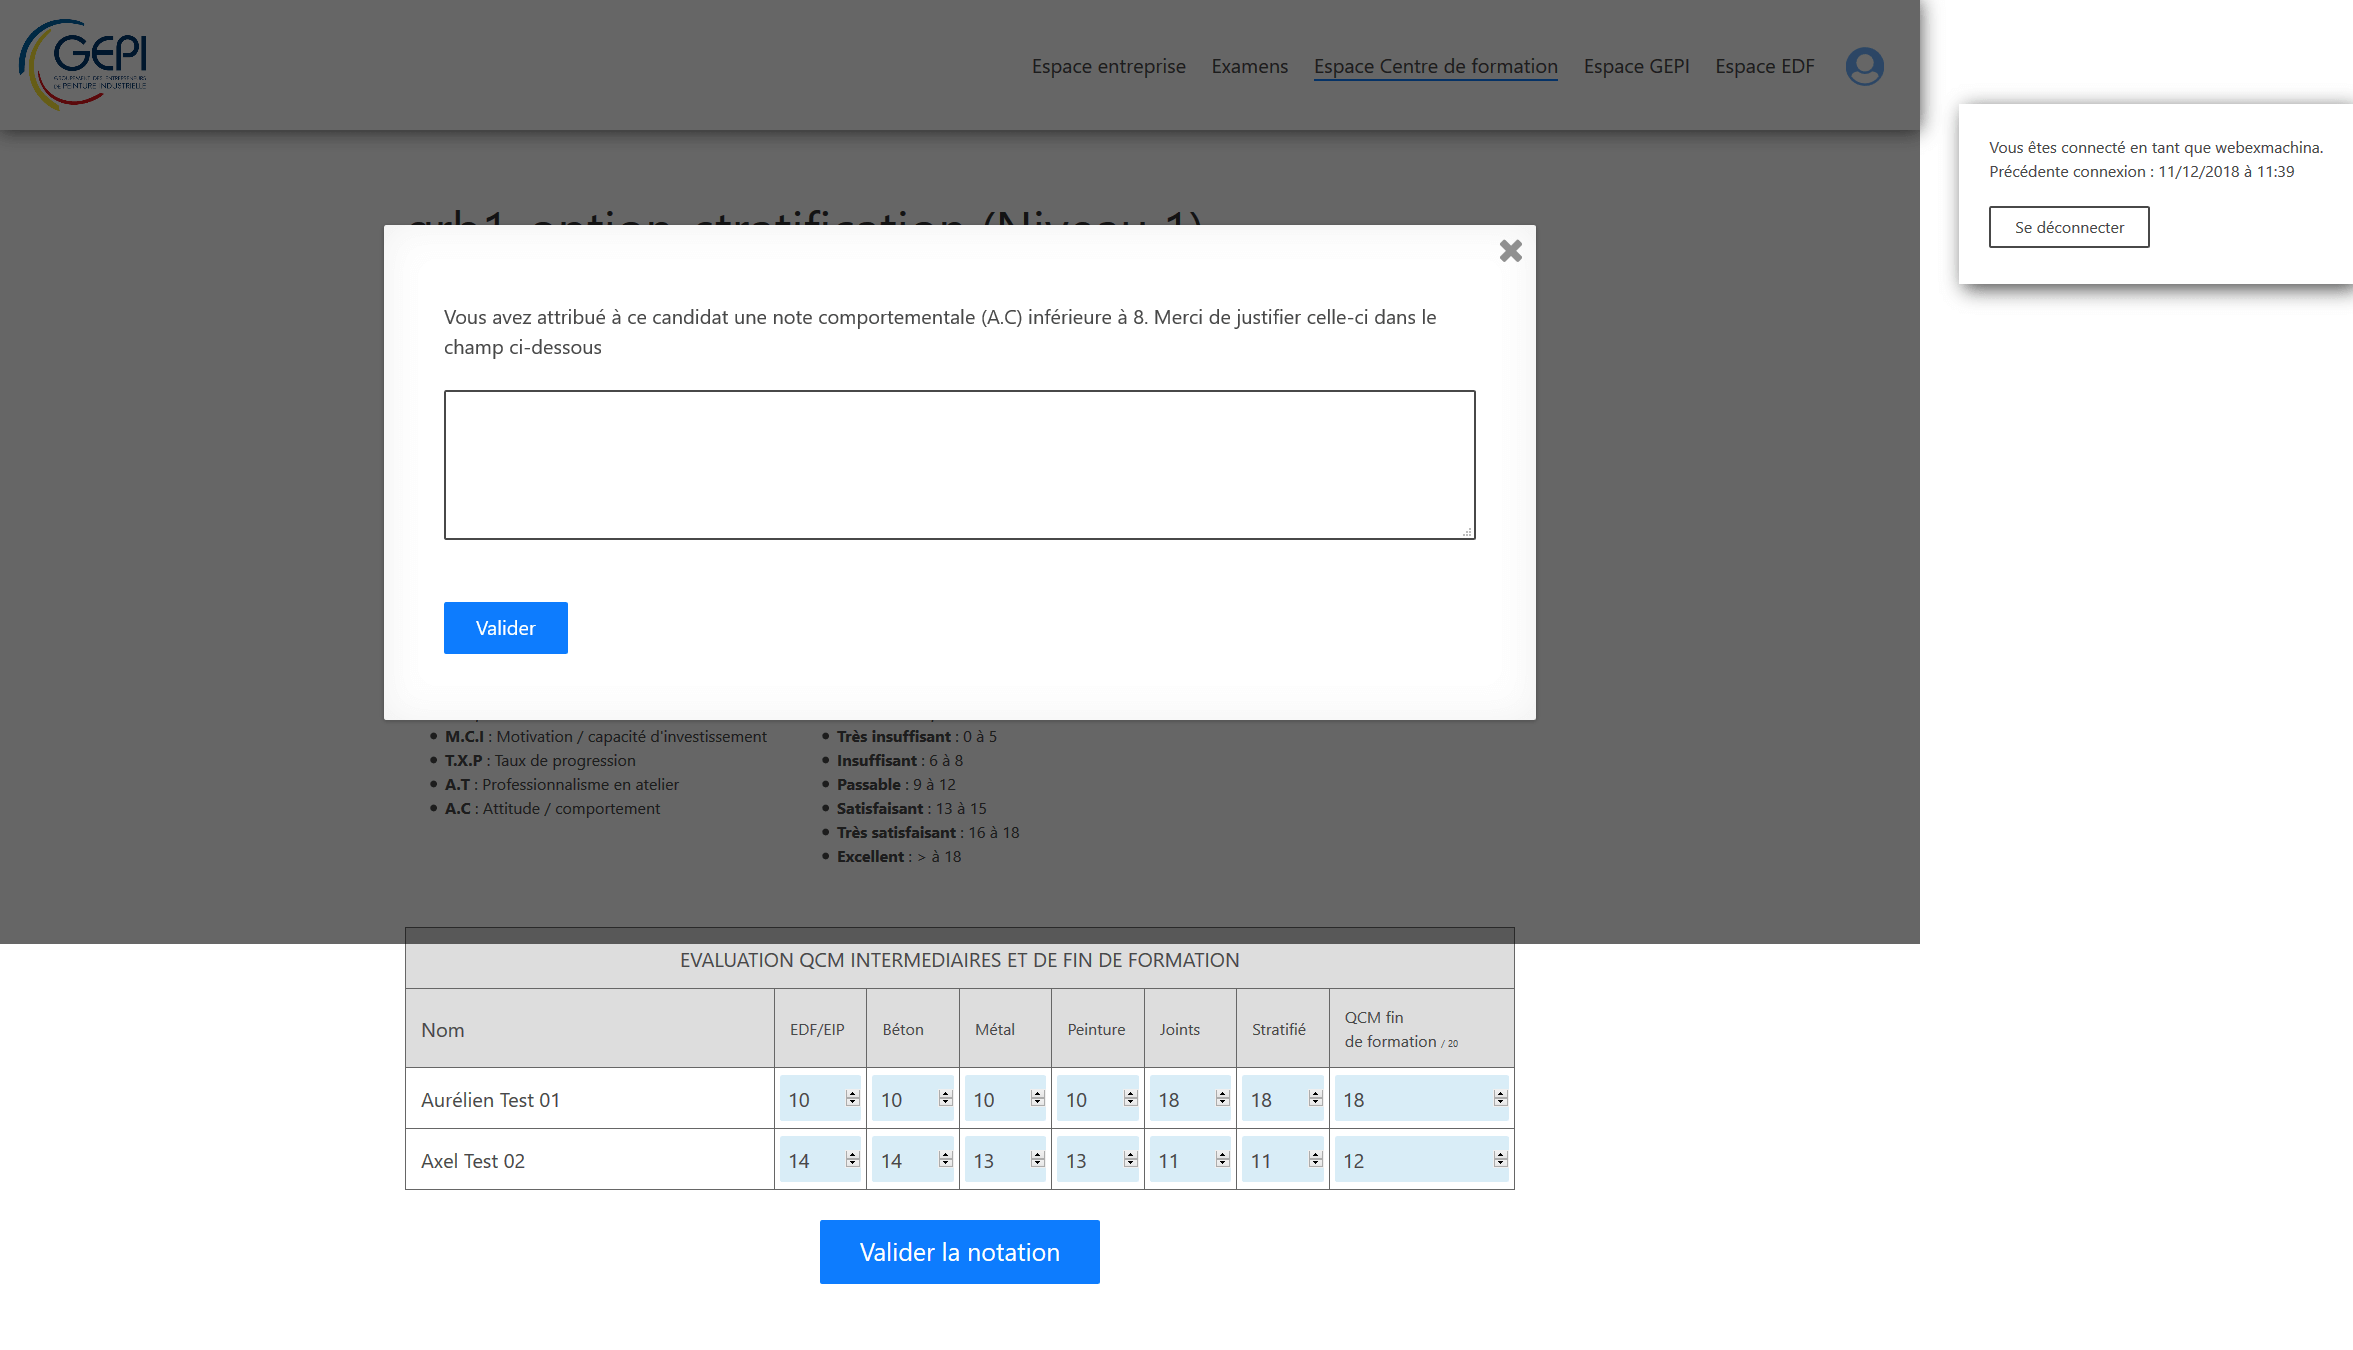Open Espace EDF menu

(1764, 66)
